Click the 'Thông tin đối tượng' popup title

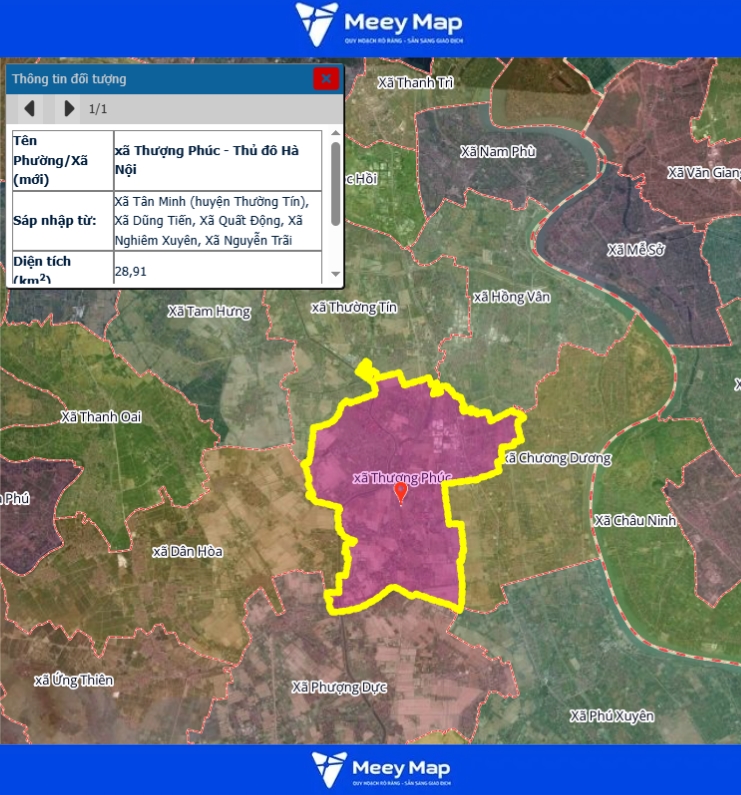tap(69, 79)
